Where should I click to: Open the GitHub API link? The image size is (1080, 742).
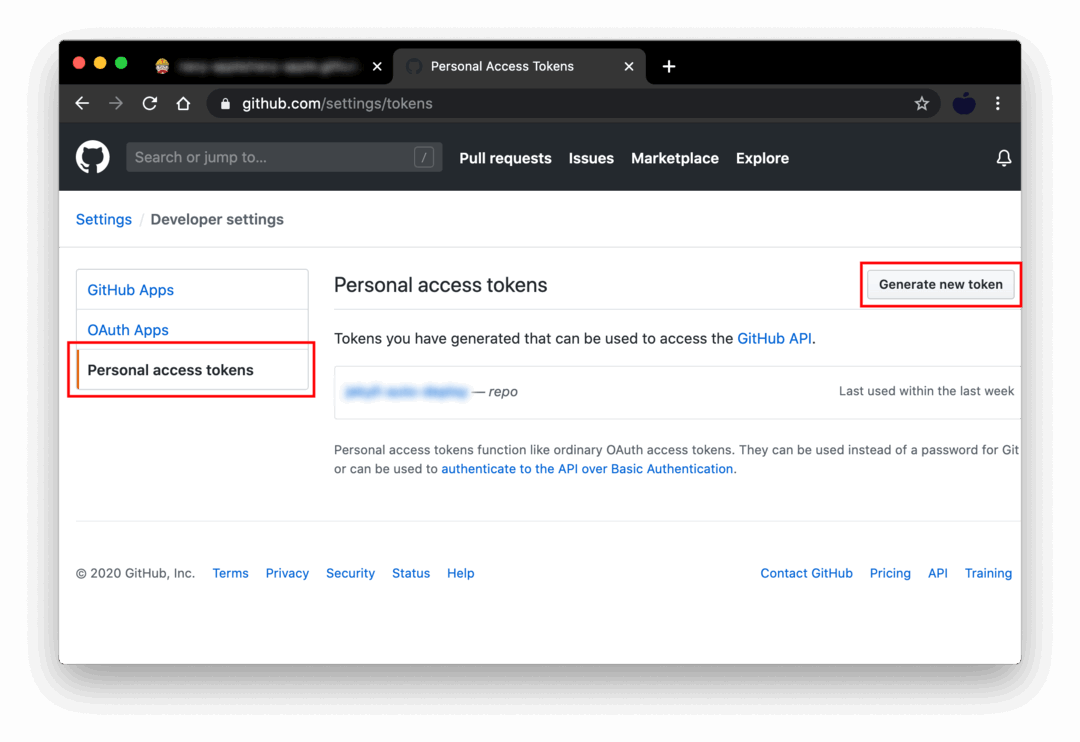(775, 338)
